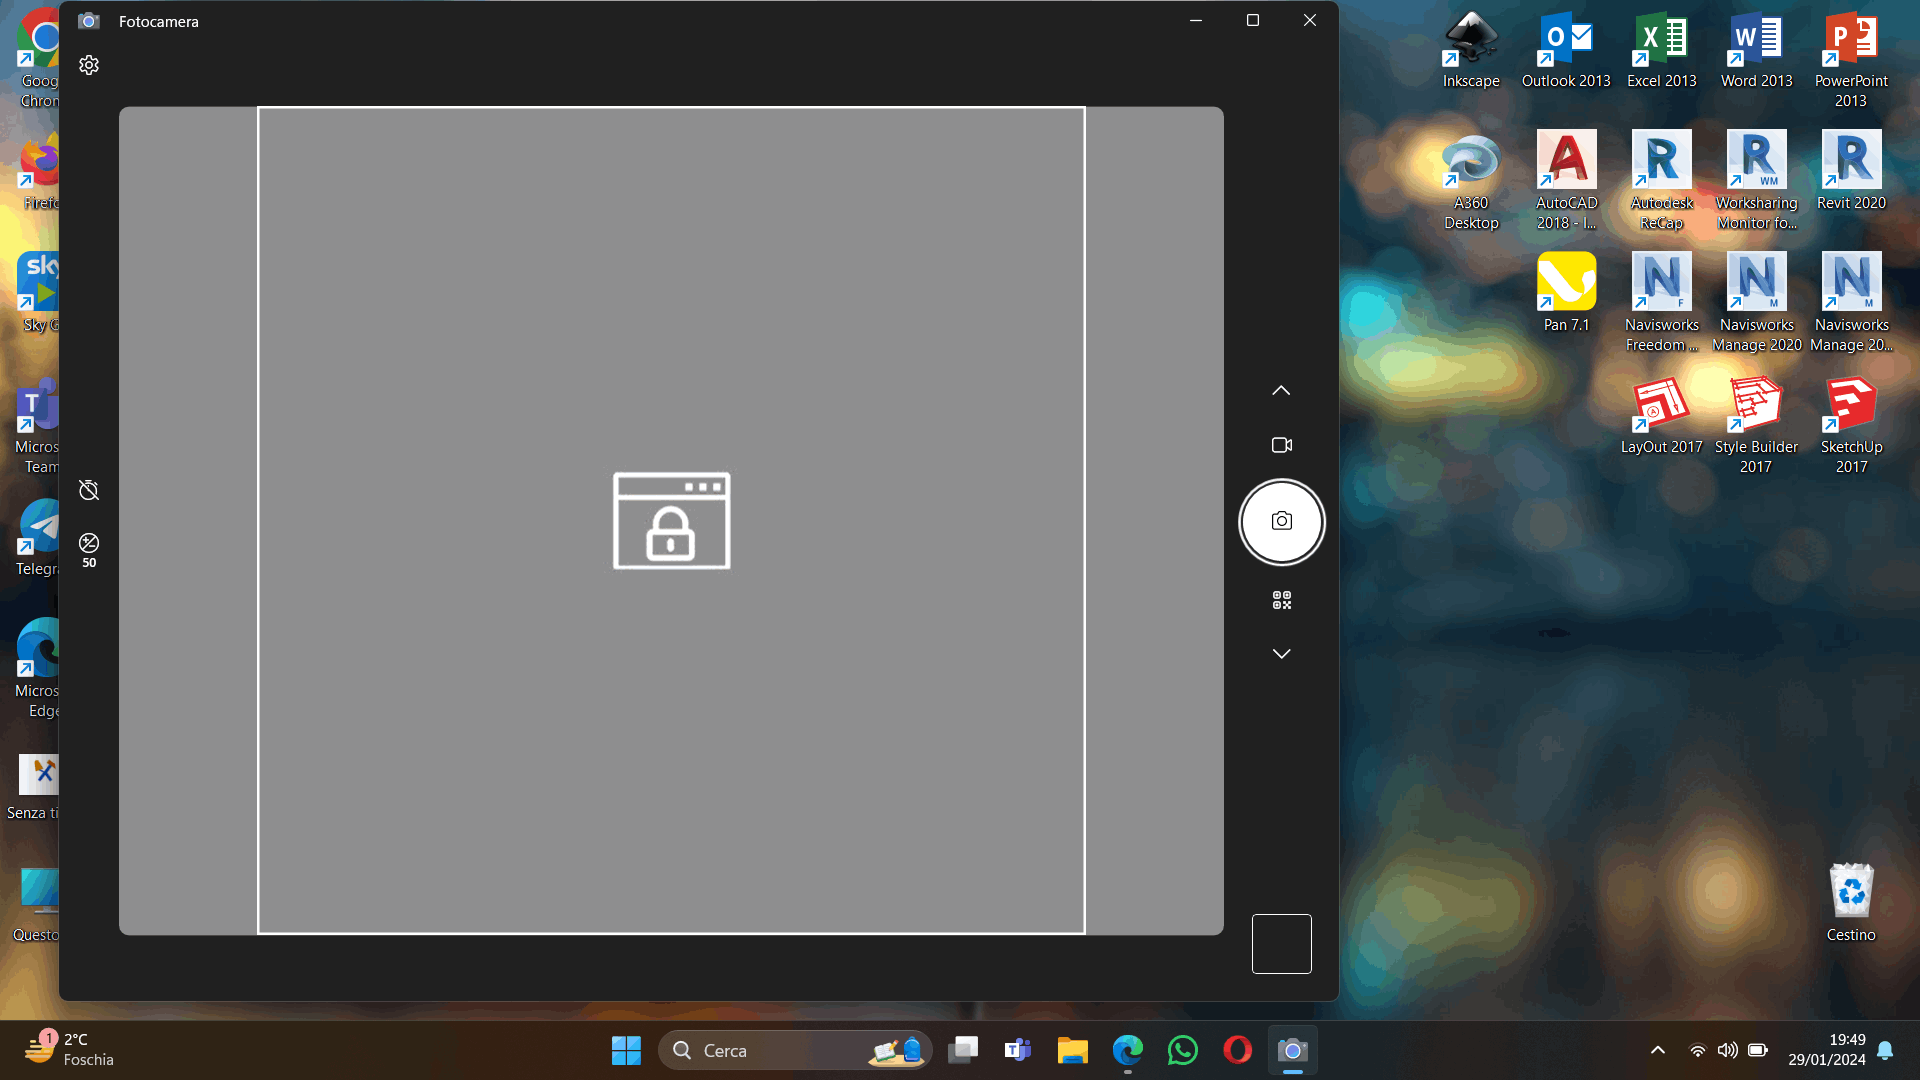Toggle the photo self-timer icon
The image size is (1920, 1080).
[x=89, y=490]
